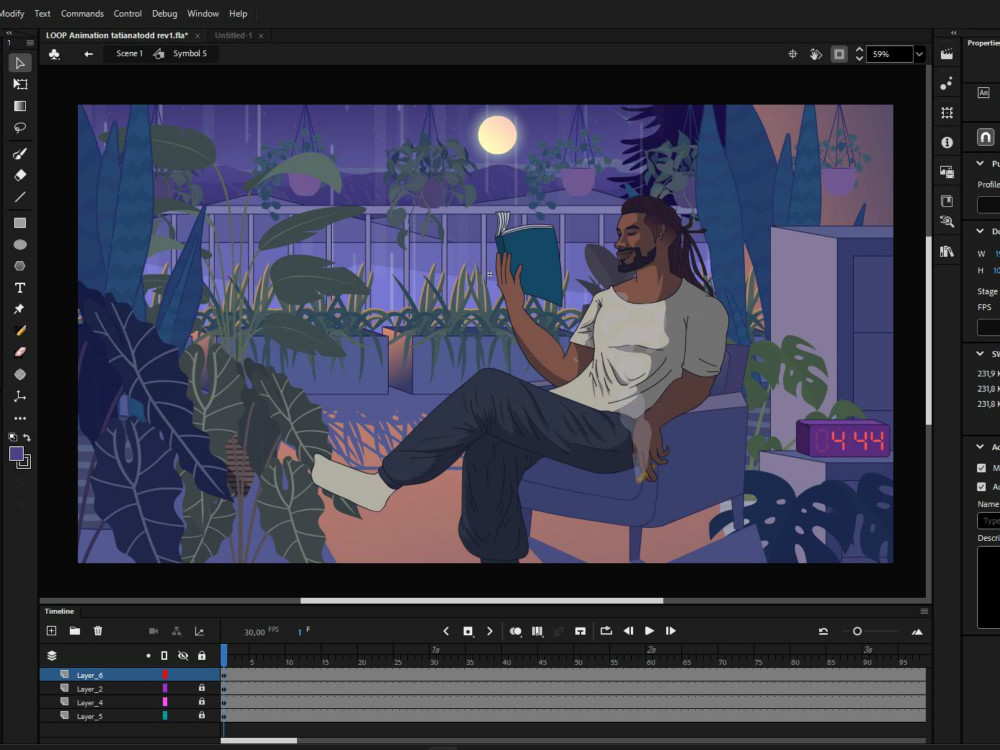The width and height of the screenshot is (1000, 750).
Task: Open the Transform panel icon
Action: (x=947, y=113)
